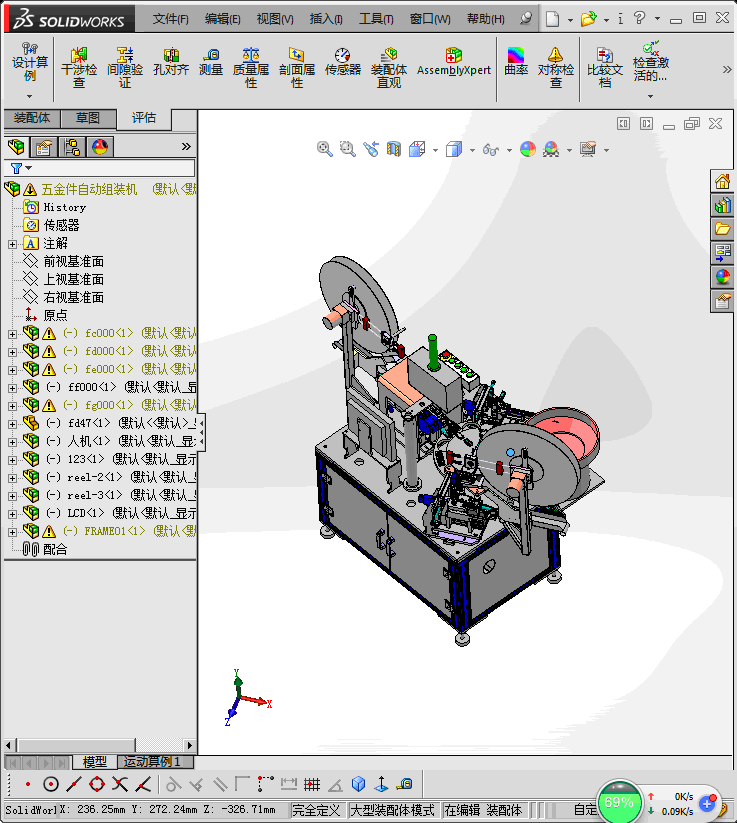The height and width of the screenshot is (823, 737).
Task: Open Mass Properties (质量属性)
Action: tap(251, 67)
